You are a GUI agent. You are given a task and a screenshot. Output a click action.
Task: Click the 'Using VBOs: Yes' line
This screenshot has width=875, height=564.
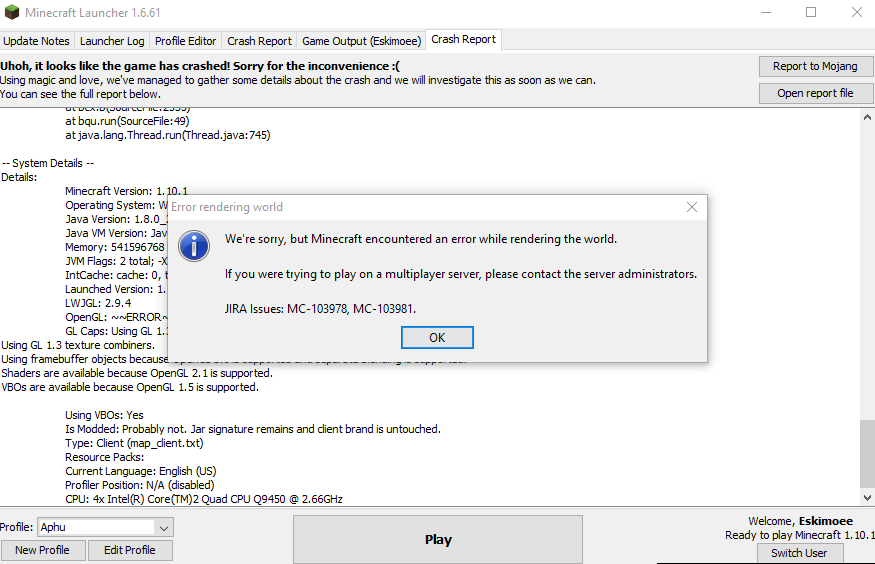[104, 415]
